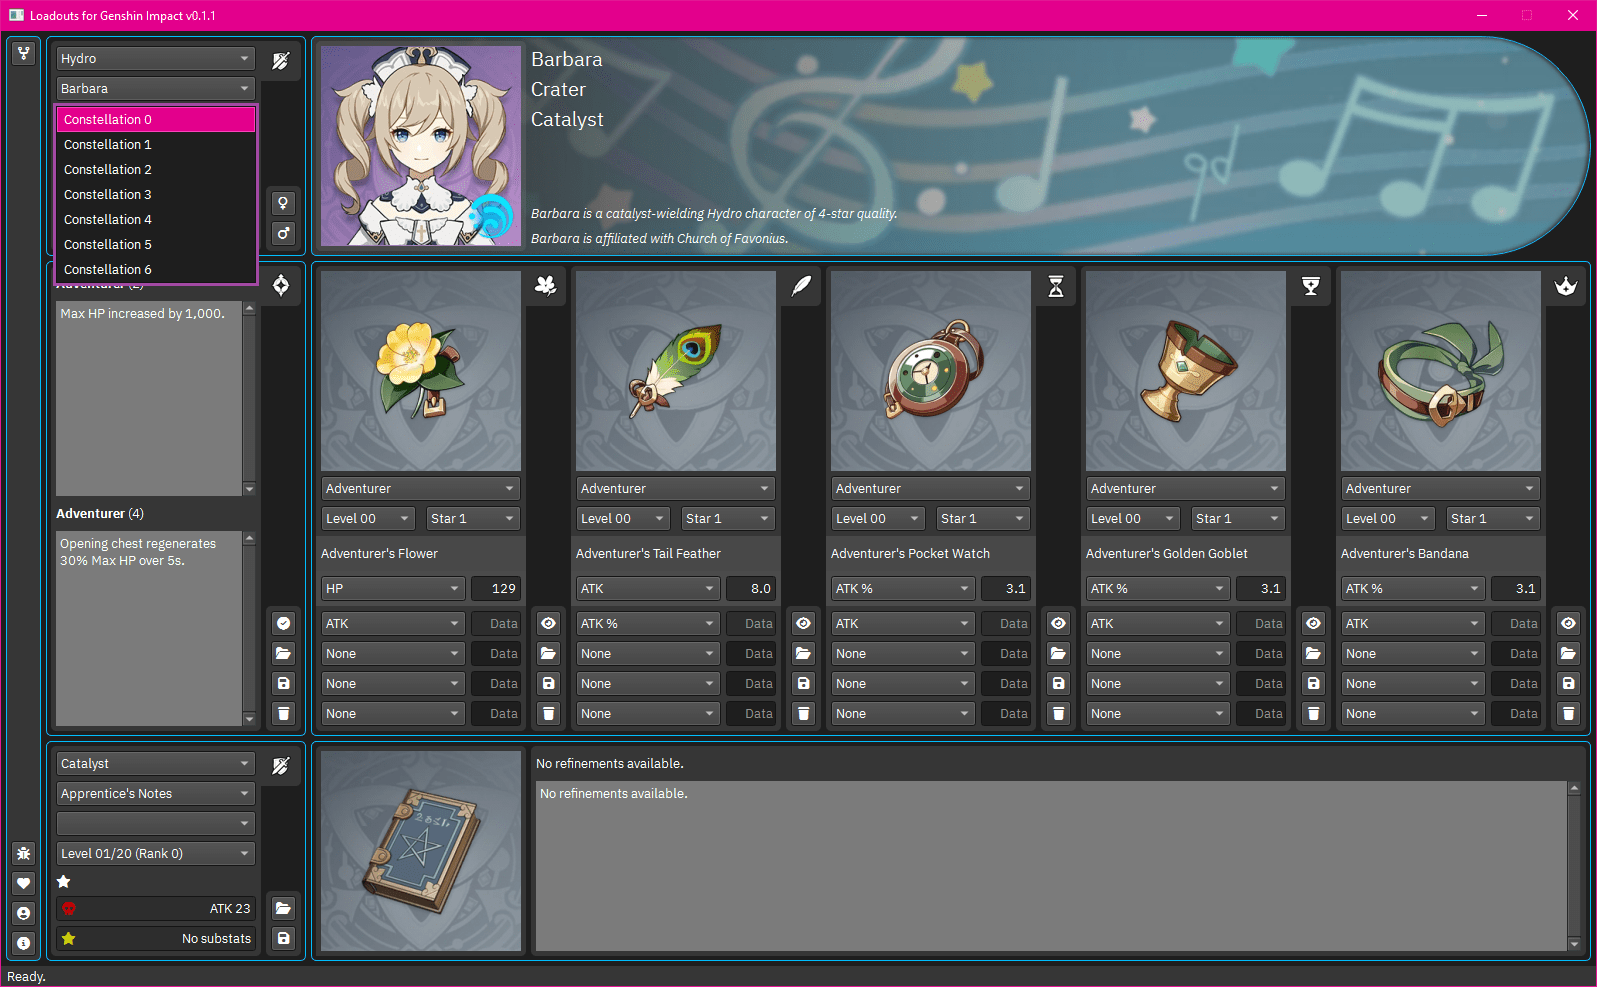
Task: Open the Flower's HP main stat dropdown
Action: pos(393,589)
